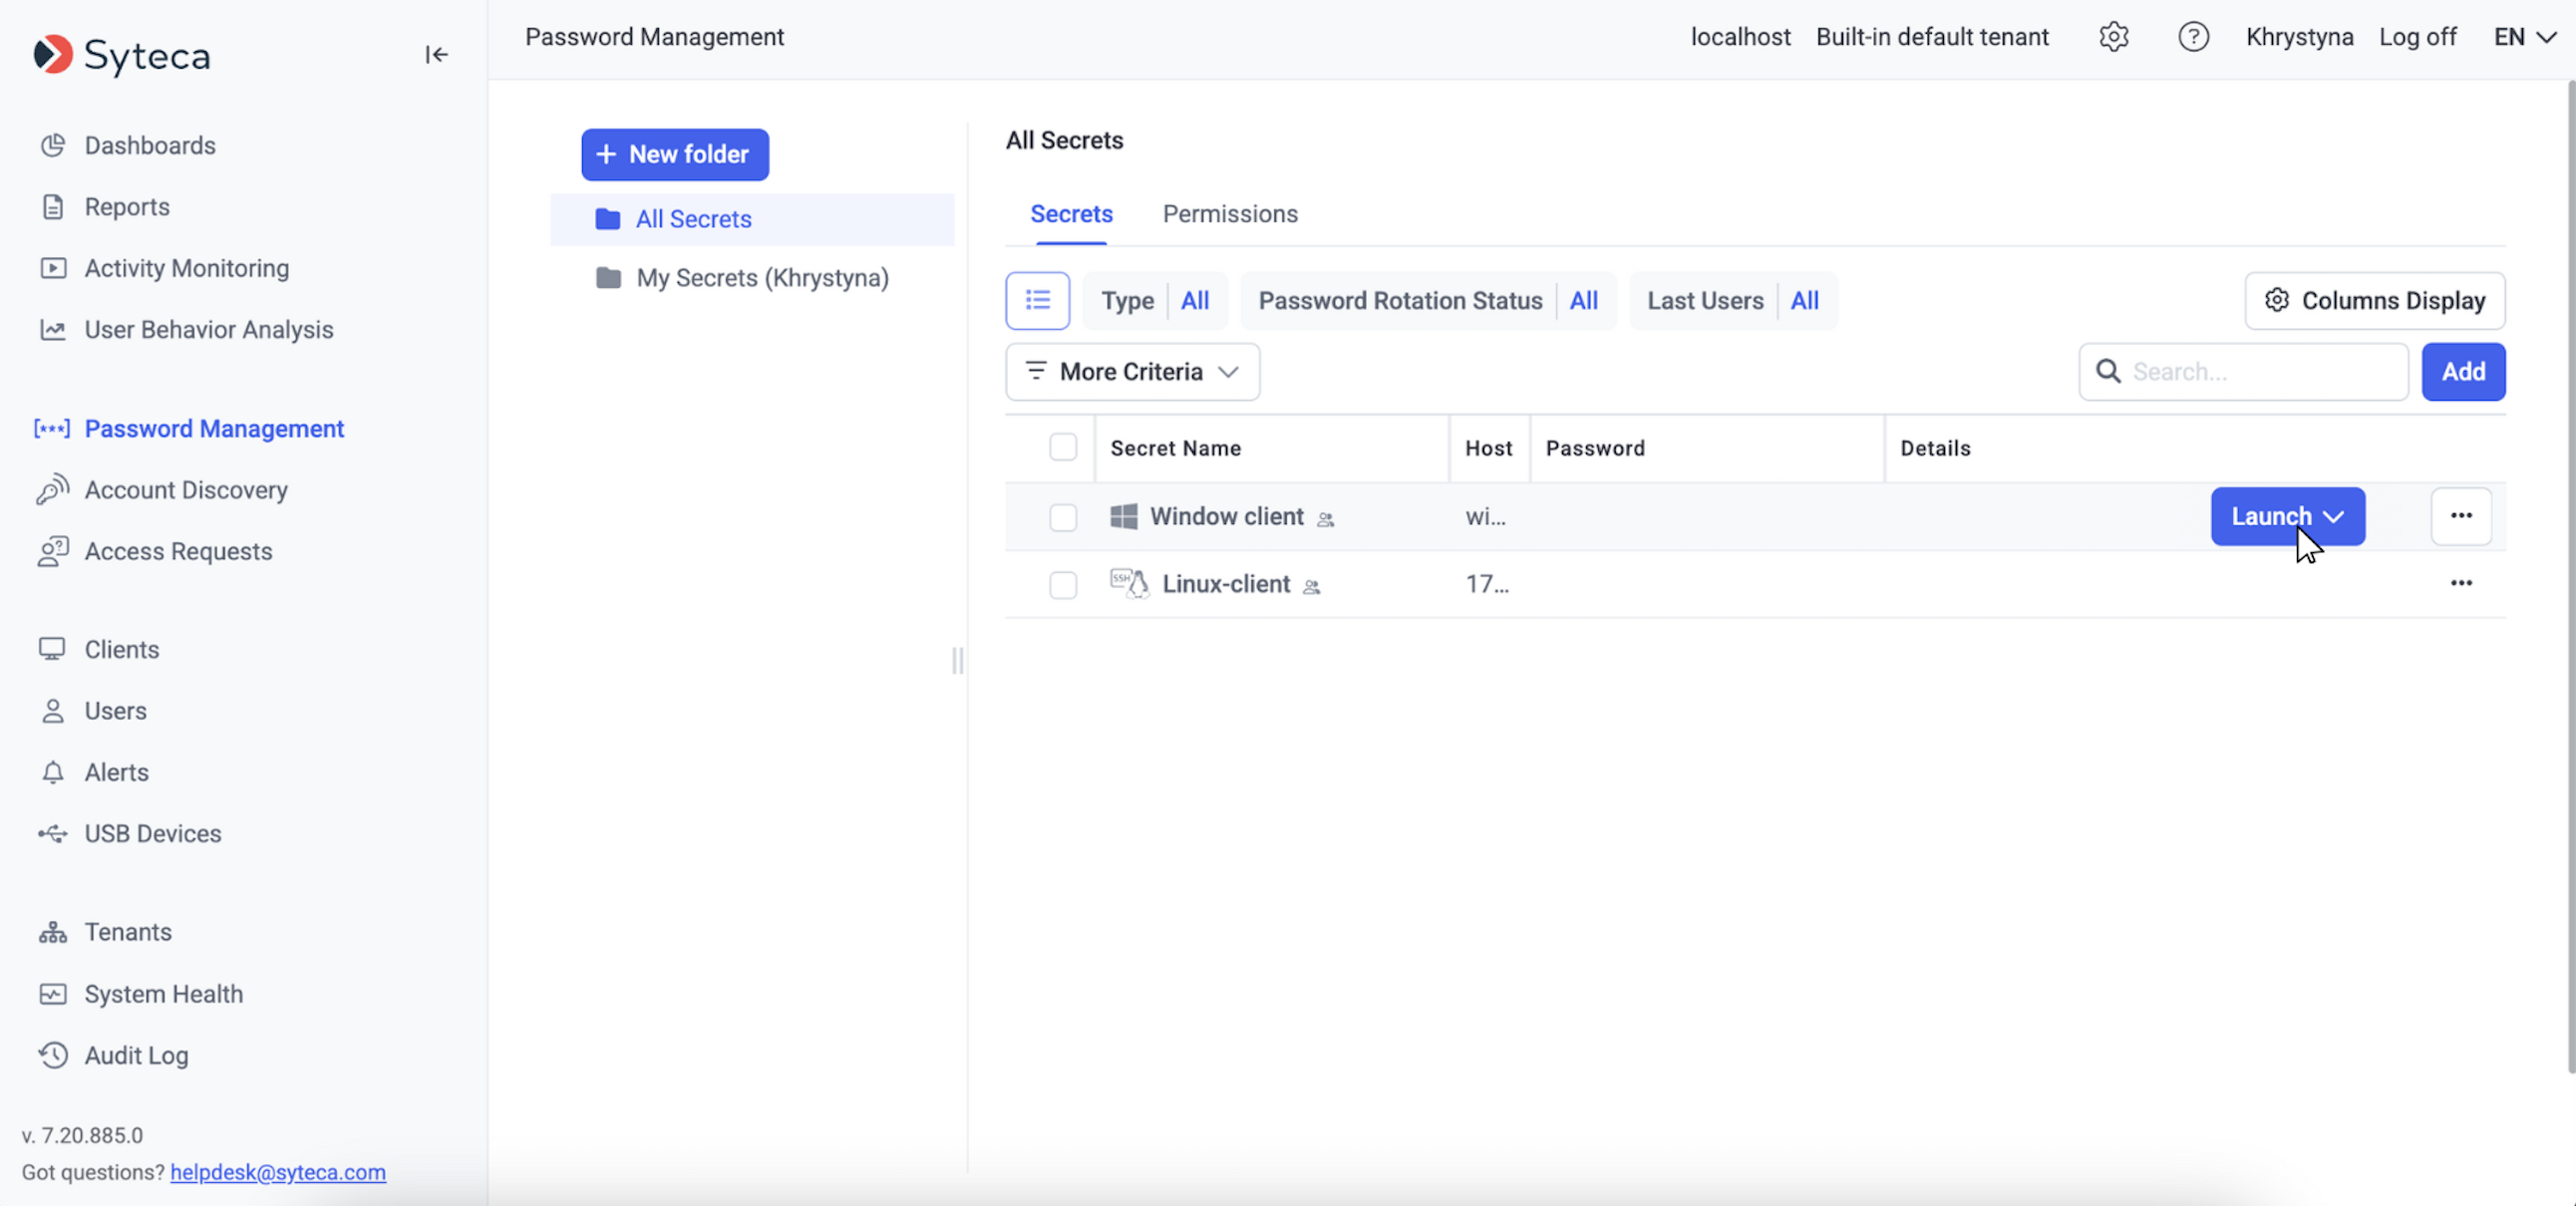This screenshot has height=1206, width=2576.
Task: Go to USB Devices section
Action: coord(152,833)
